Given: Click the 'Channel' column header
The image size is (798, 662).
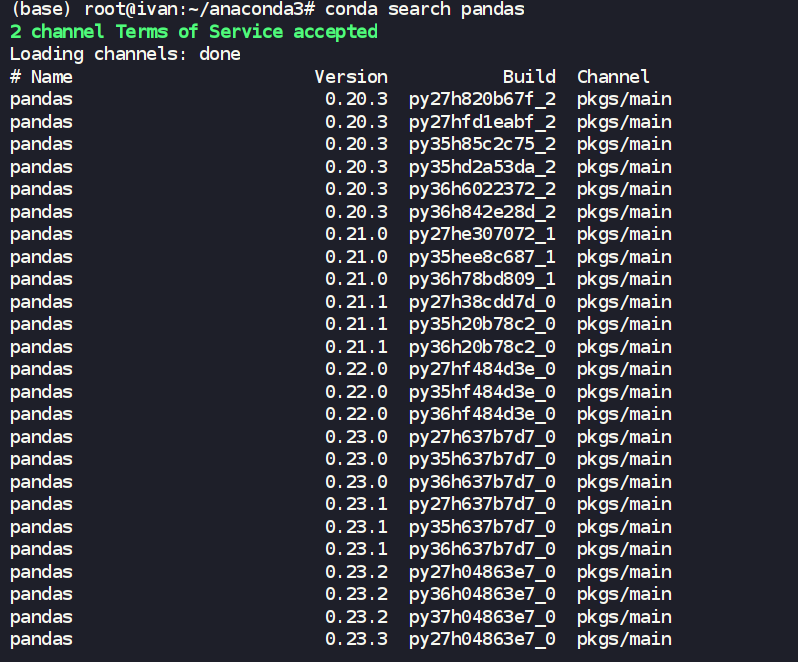Looking at the screenshot, I should tap(613, 76).
